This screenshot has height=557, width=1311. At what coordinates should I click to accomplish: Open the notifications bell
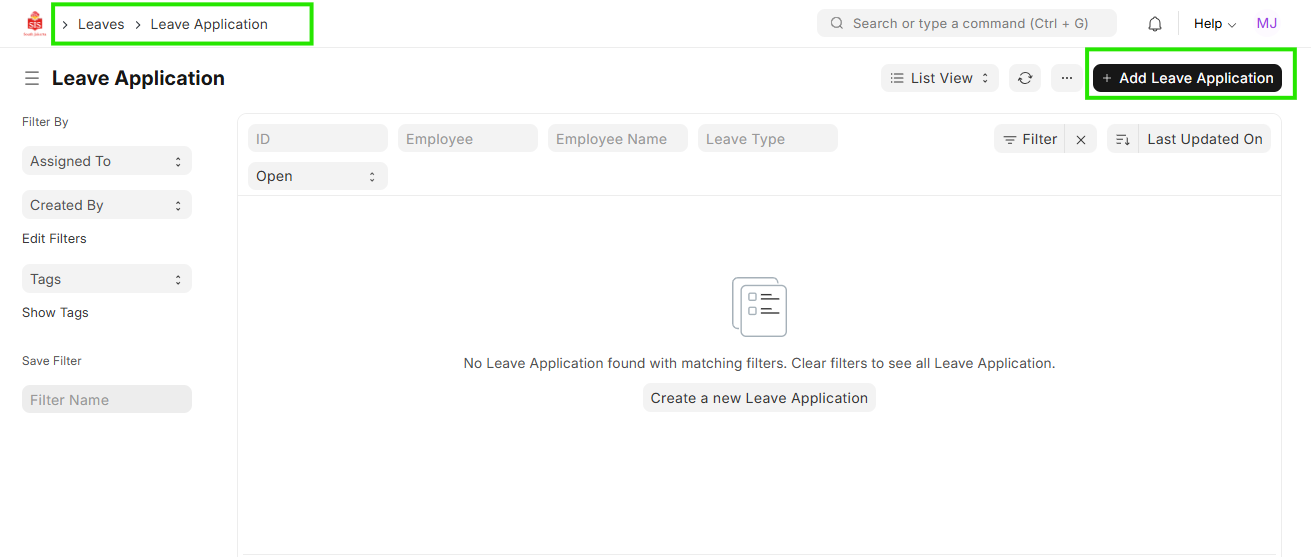click(x=1154, y=24)
